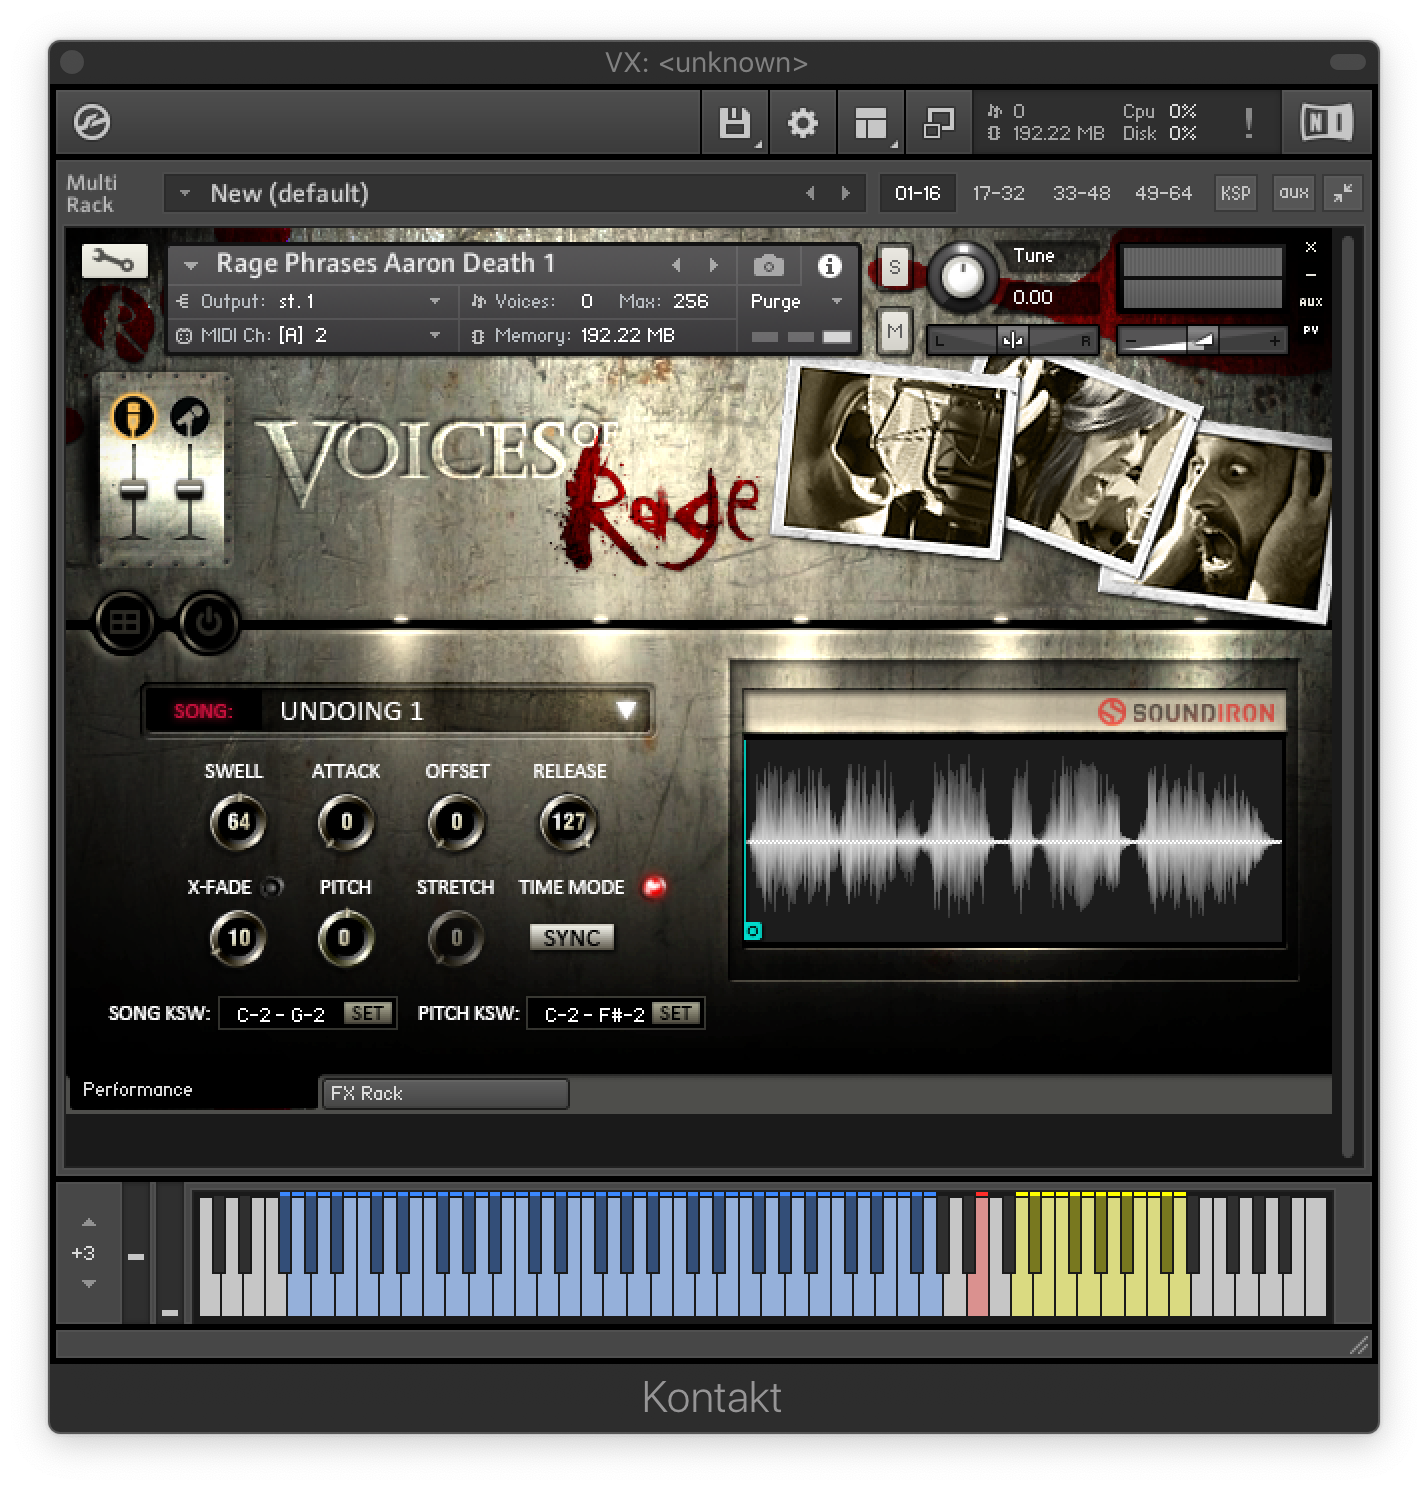Click the PITCH knob

point(346,938)
